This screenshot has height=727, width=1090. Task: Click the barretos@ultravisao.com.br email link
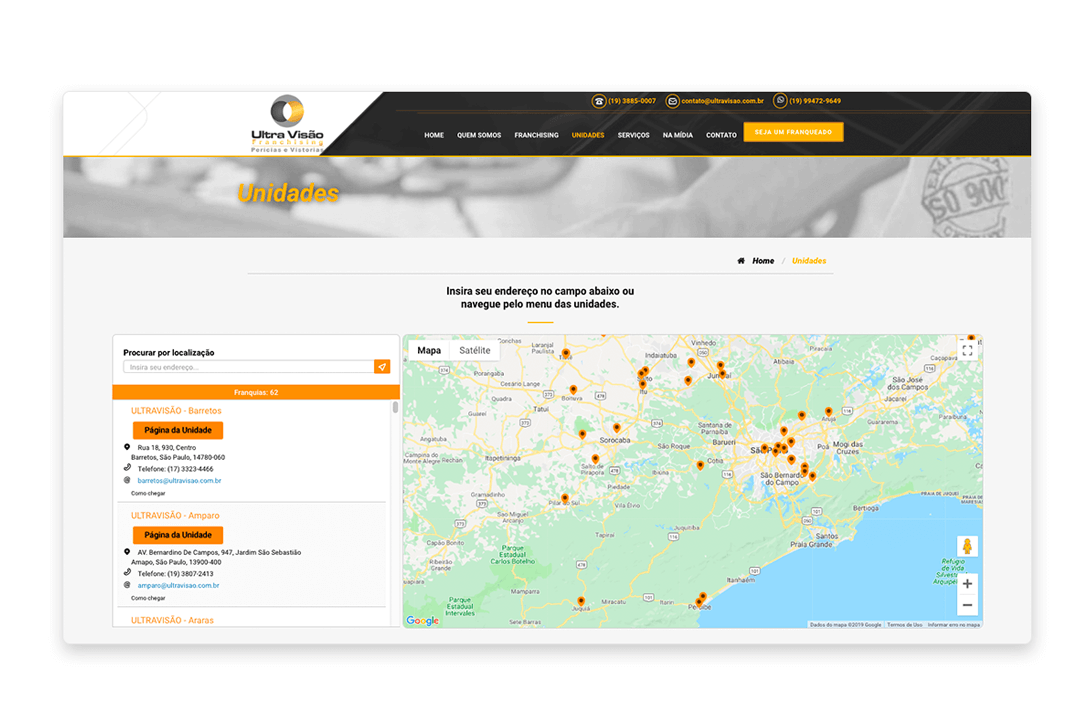(x=179, y=480)
